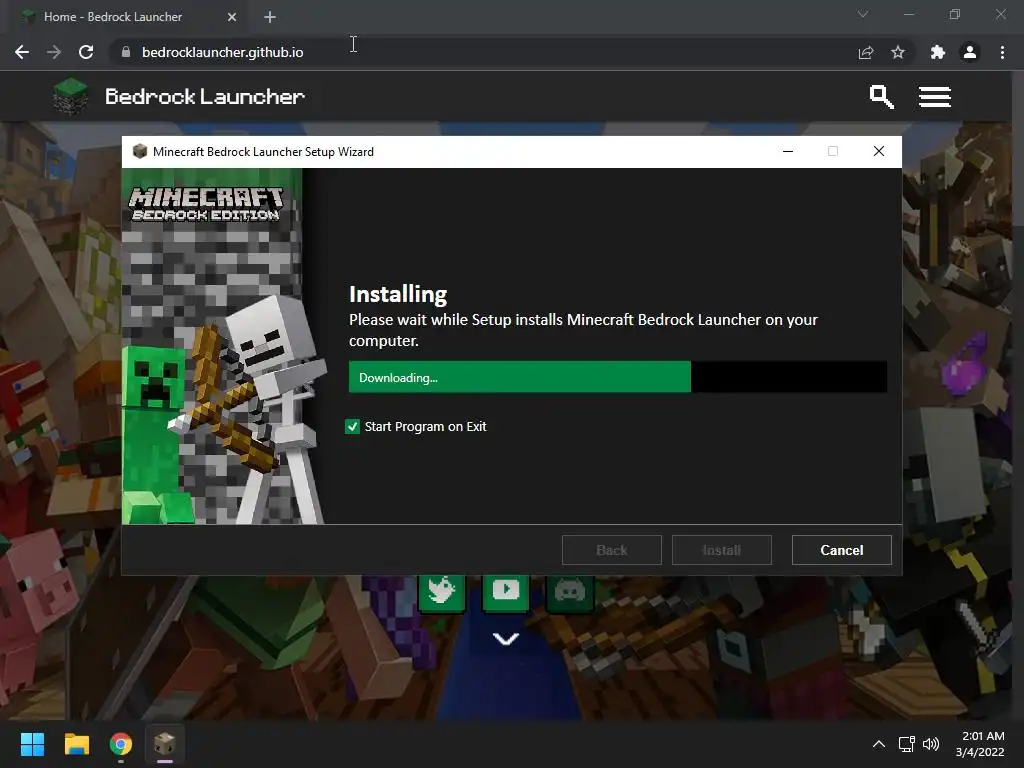Share this page icon in address bar
This screenshot has width=1024, height=768.
tap(866, 52)
